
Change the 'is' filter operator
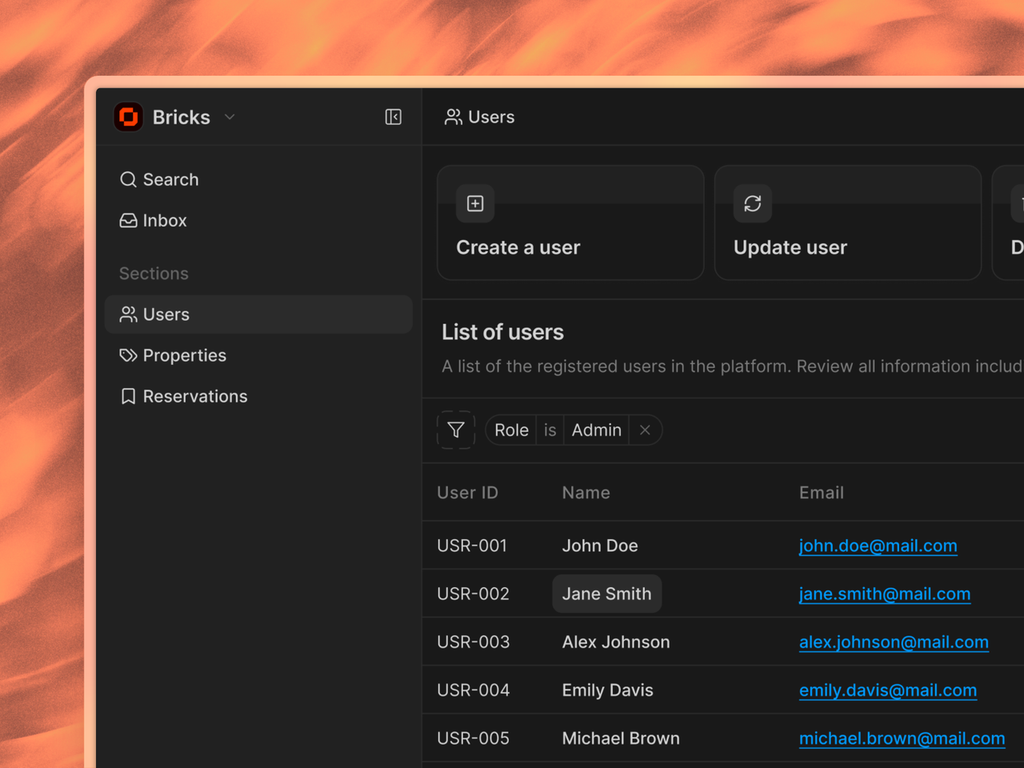550,430
